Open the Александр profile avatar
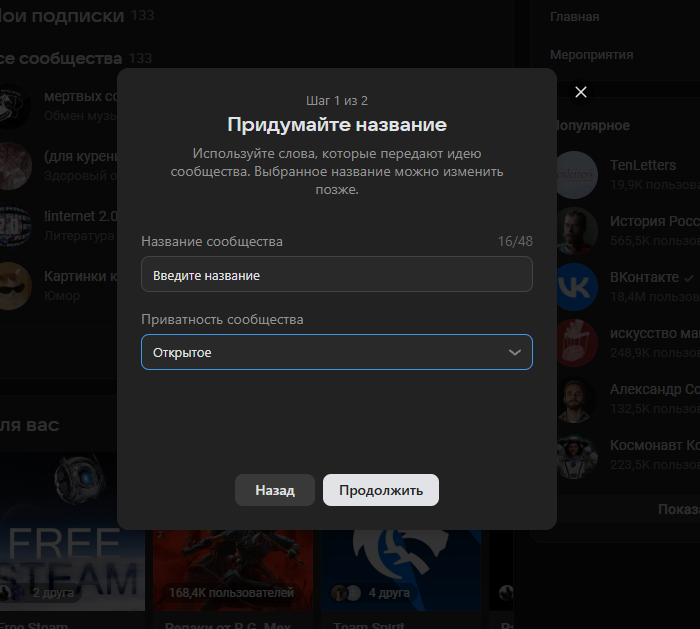Screen dimensions: 700x629 pyautogui.click(x=577, y=398)
